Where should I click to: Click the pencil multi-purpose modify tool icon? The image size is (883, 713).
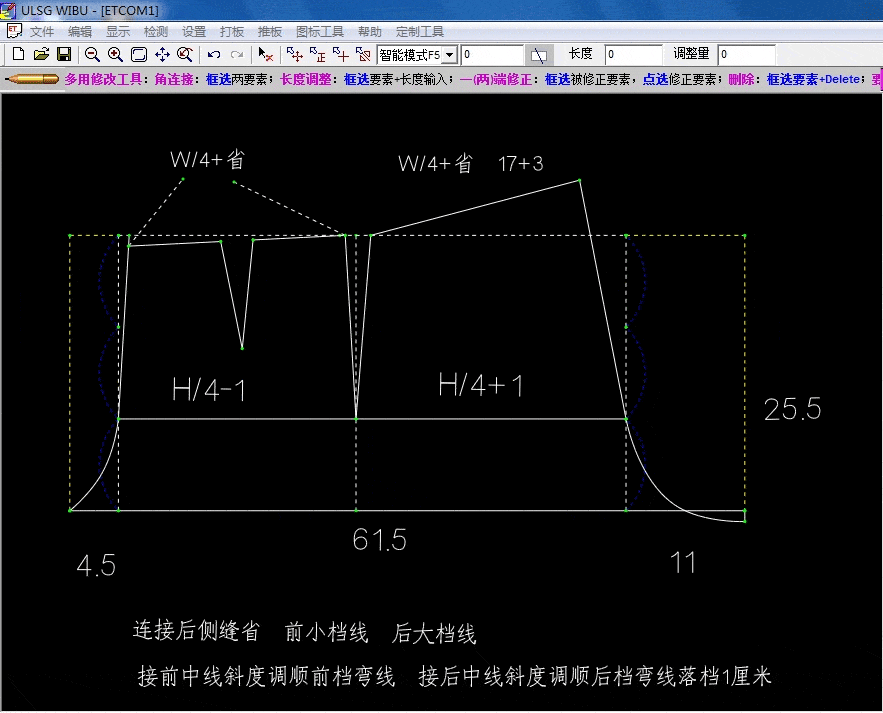(x=32, y=79)
